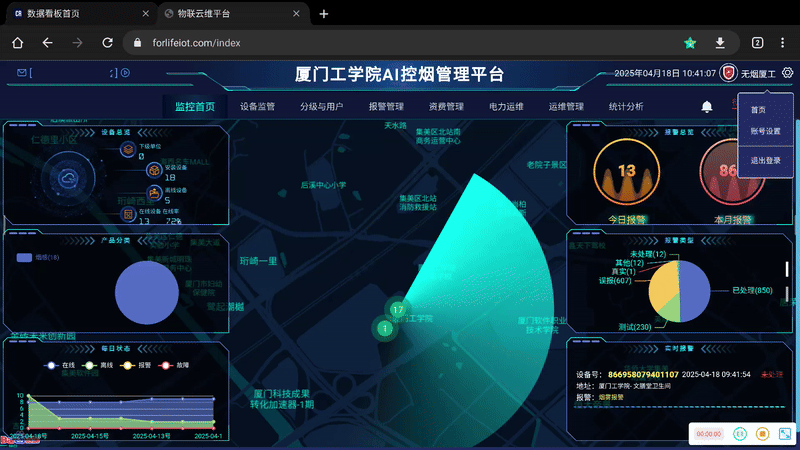Navigate forward in the browser
This screenshot has width=800, height=450.
coord(77,43)
